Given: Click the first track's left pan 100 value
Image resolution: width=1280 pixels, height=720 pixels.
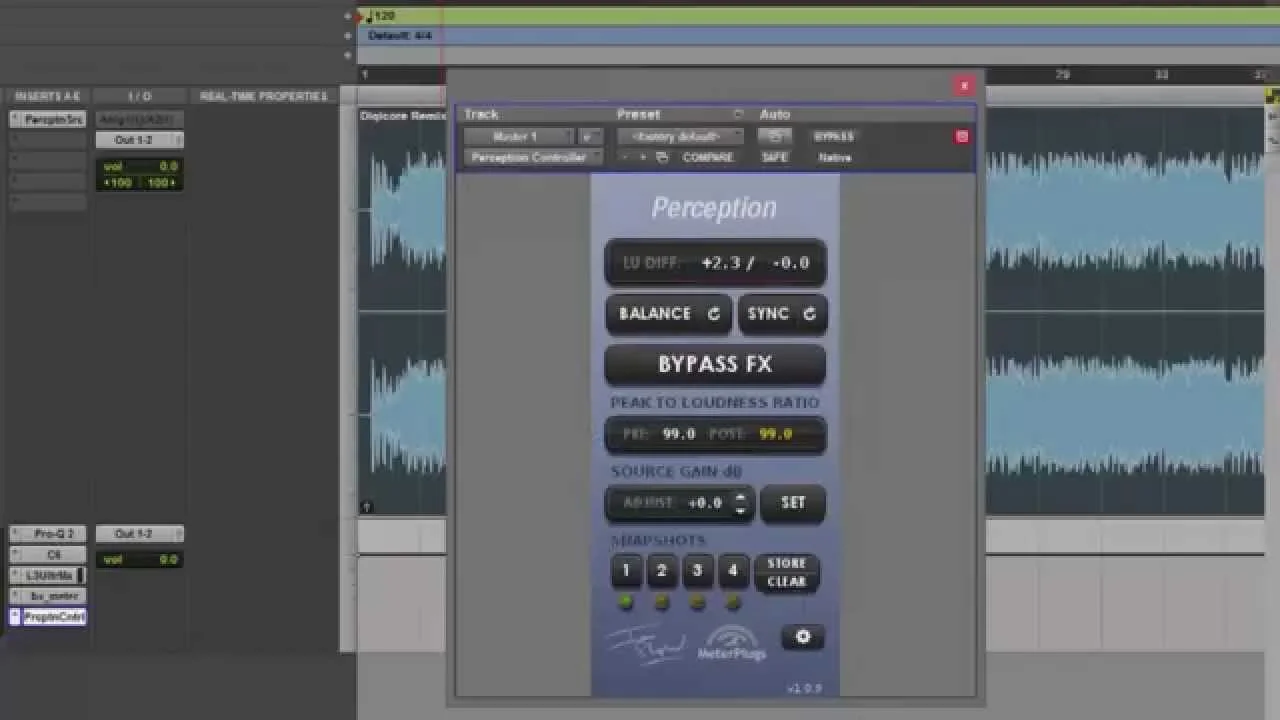Looking at the screenshot, I should coord(118,183).
